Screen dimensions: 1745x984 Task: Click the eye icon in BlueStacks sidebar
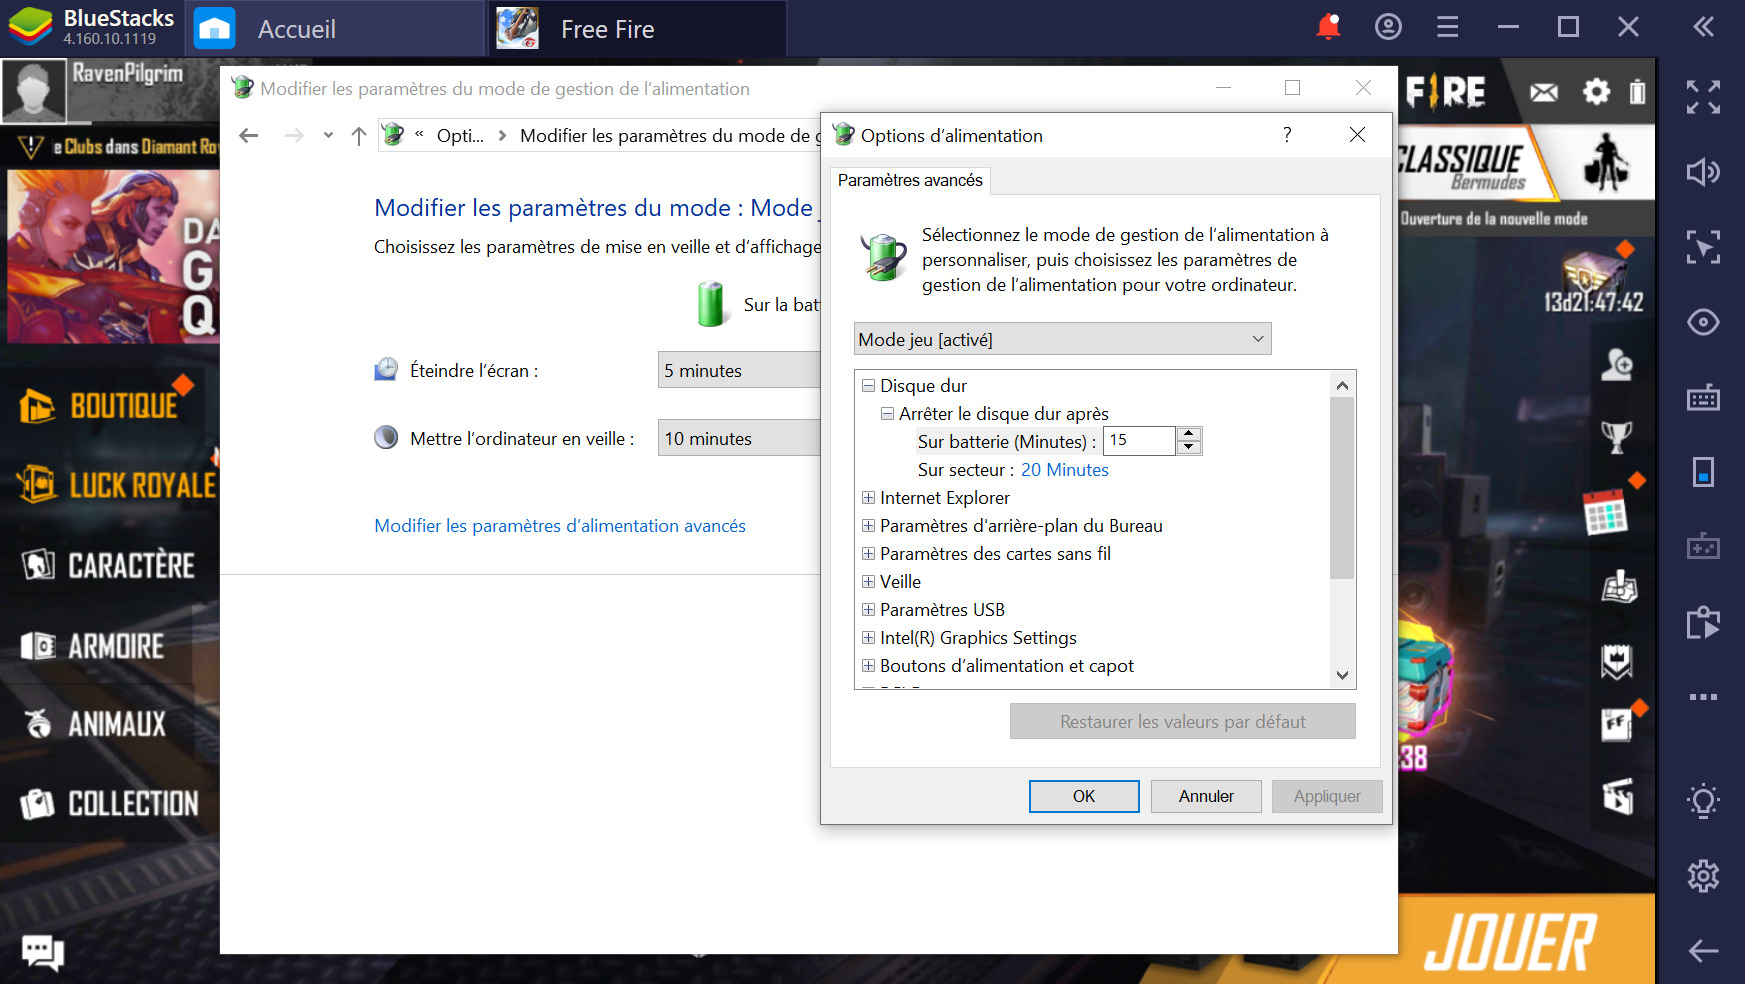point(1703,322)
